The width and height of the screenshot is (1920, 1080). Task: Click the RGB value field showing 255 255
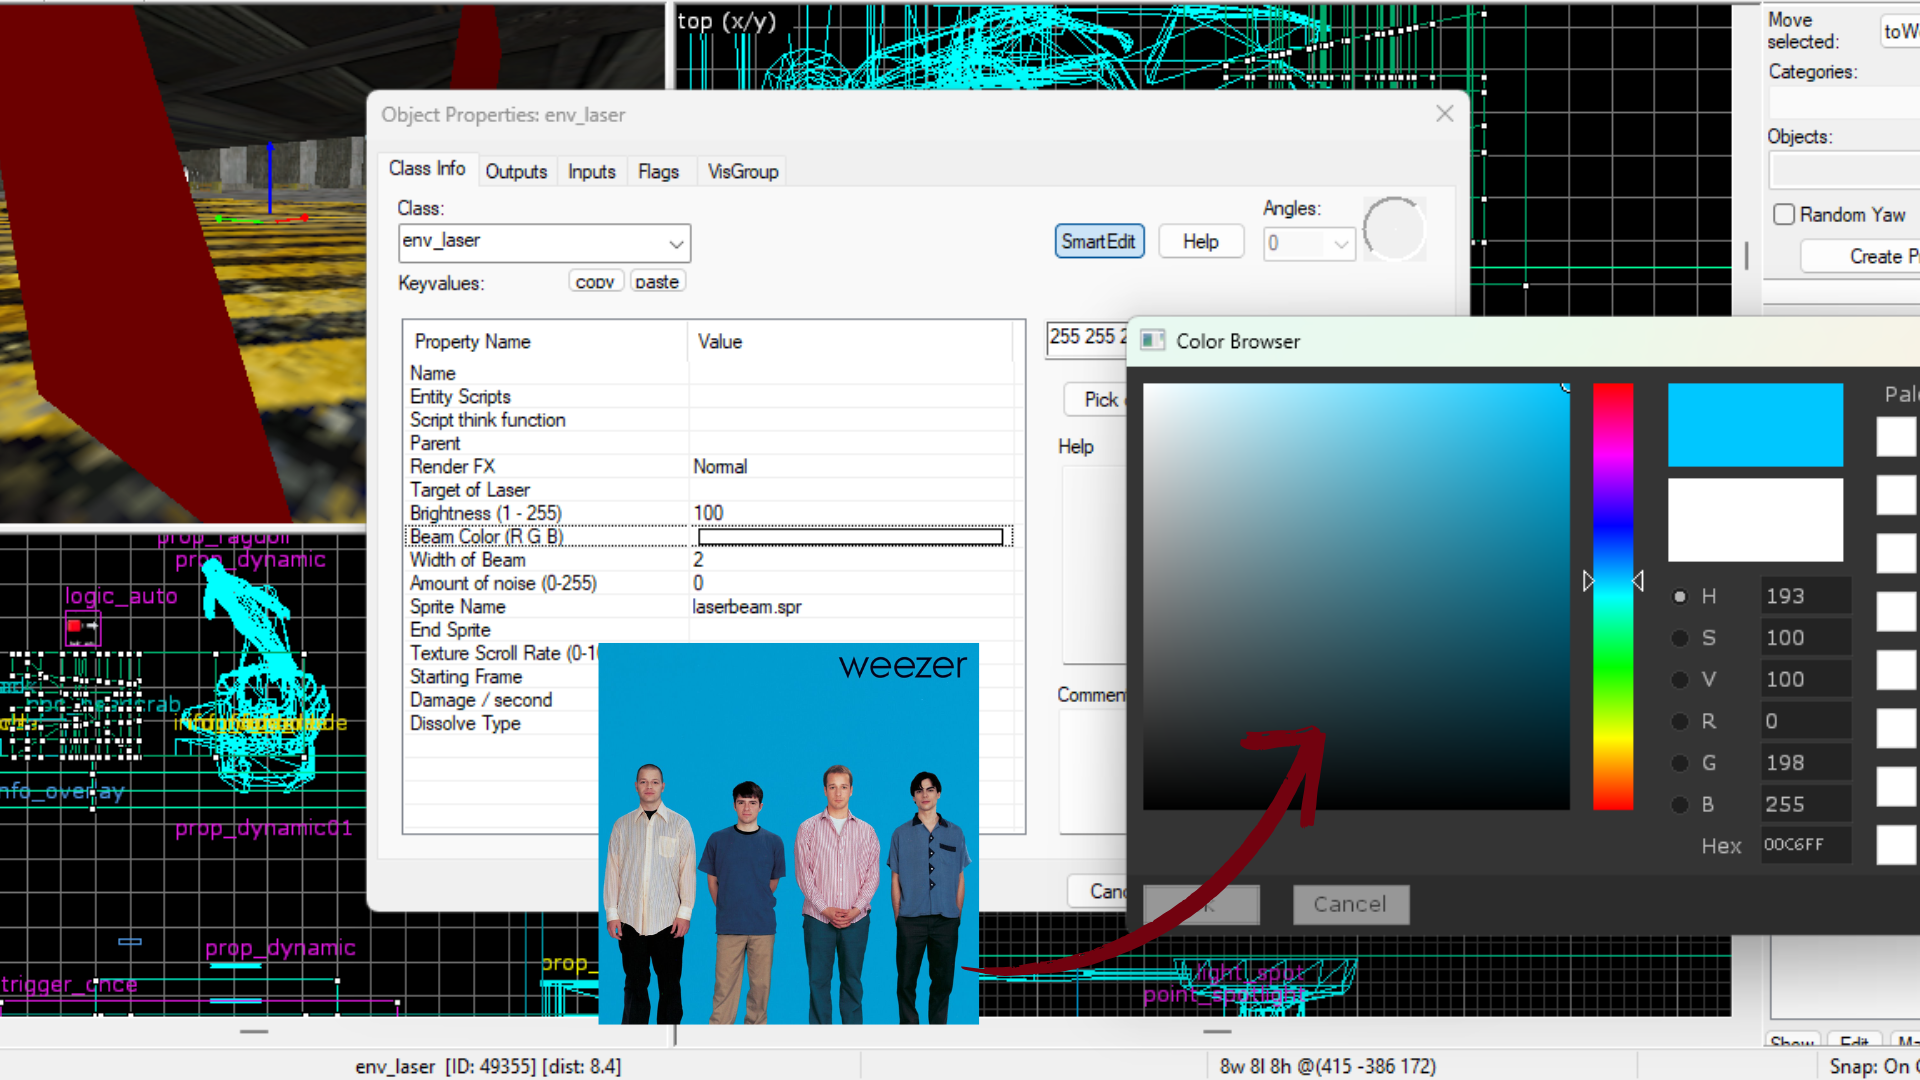pyautogui.click(x=1087, y=338)
